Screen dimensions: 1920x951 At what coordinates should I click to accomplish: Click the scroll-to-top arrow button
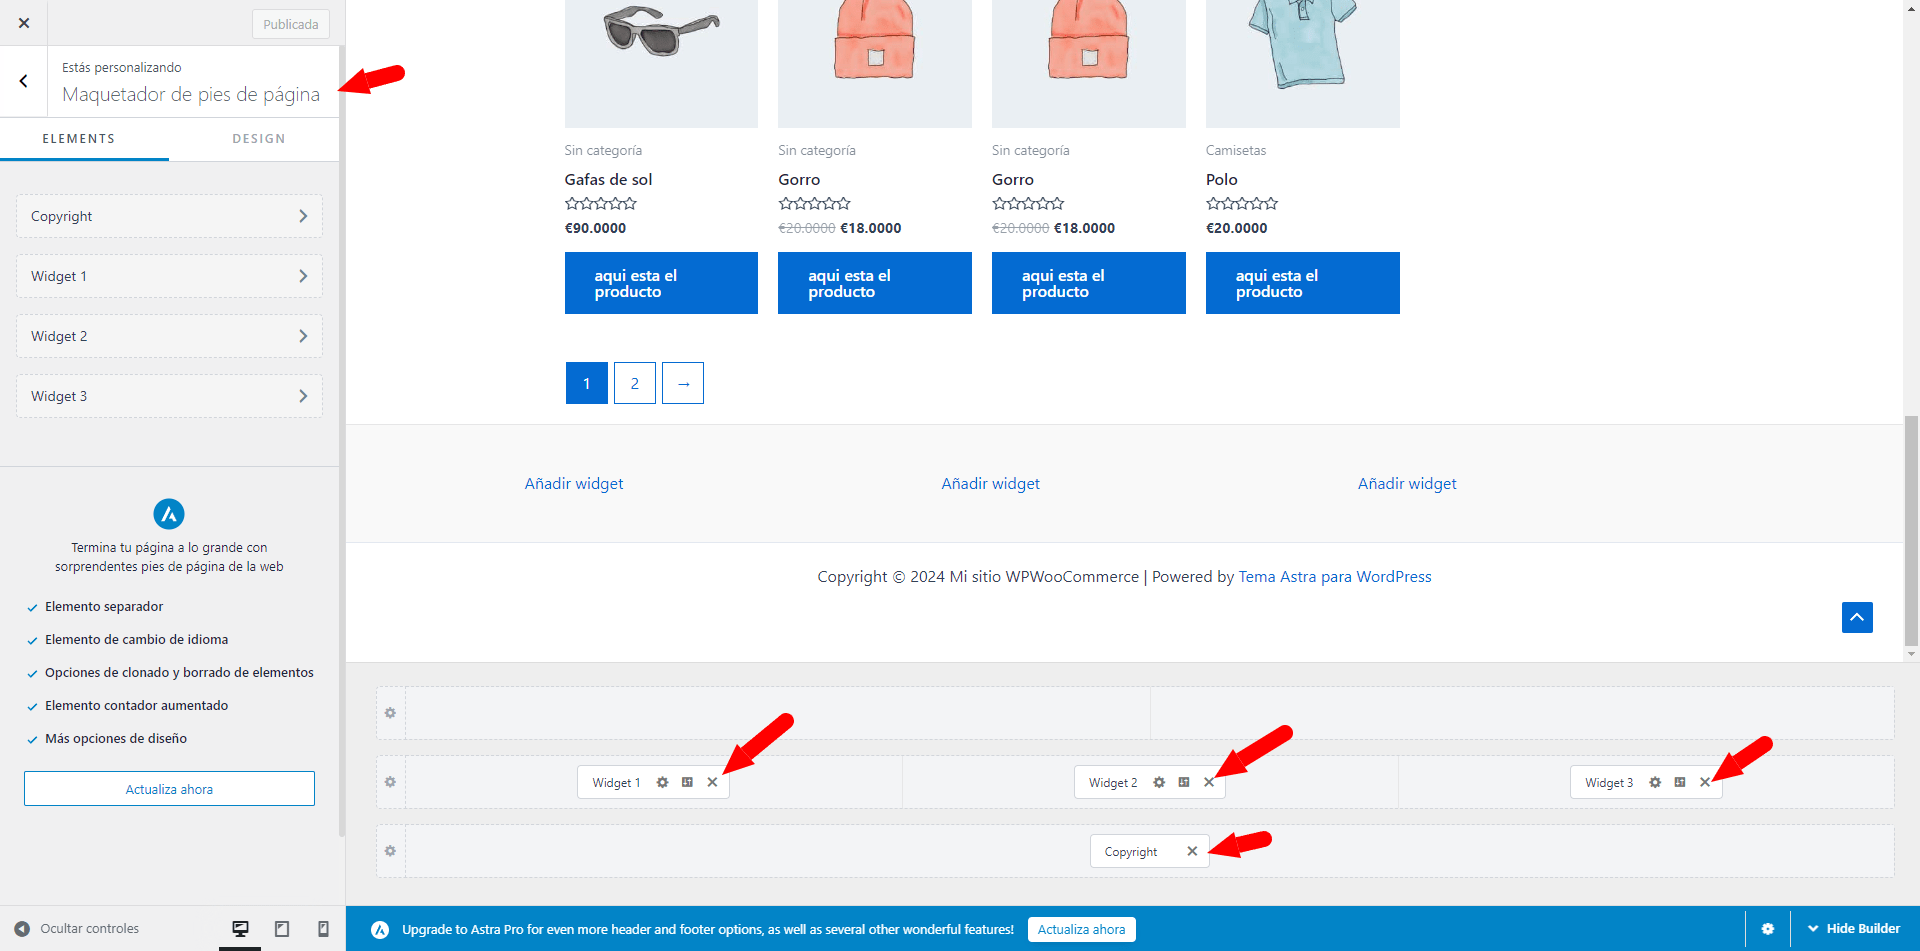1857,617
